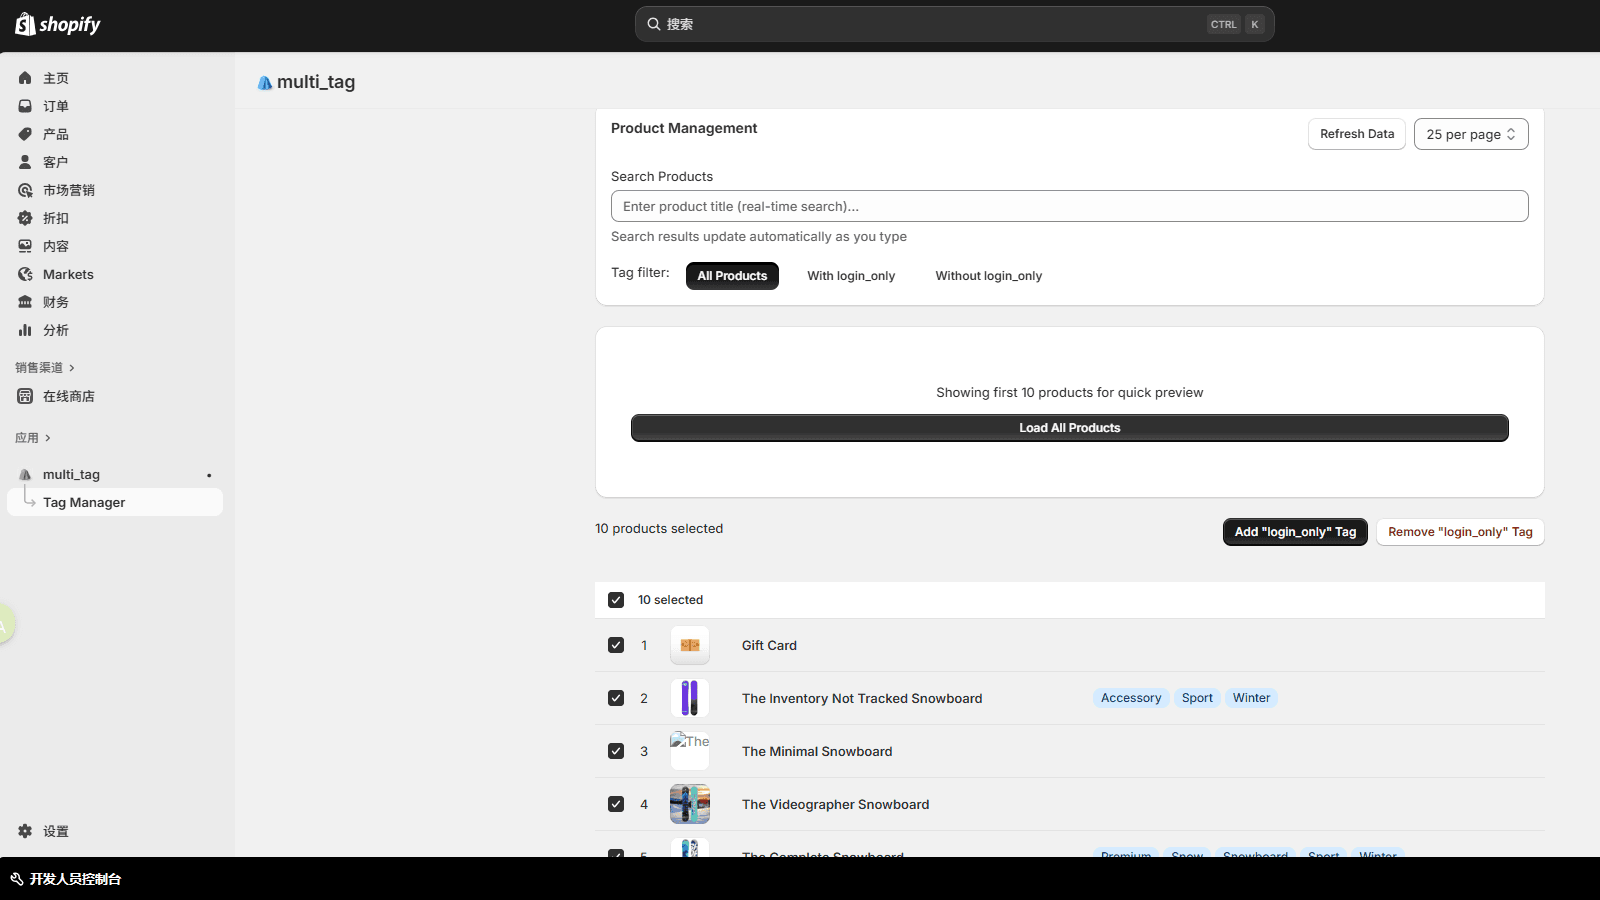Uncheck The Videographer Snowboard checkbox

pyautogui.click(x=616, y=804)
